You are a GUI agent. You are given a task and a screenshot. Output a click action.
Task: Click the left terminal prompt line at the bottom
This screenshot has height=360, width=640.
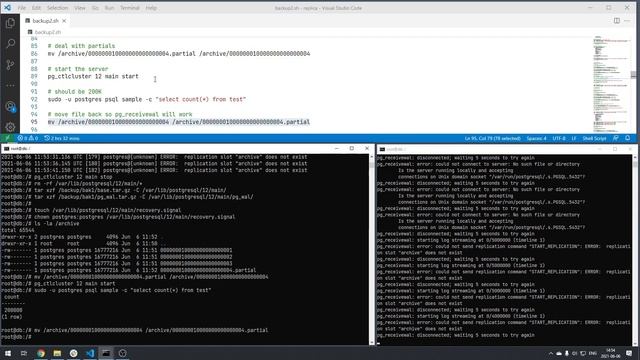pyautogui.click(x=16, y=337)
